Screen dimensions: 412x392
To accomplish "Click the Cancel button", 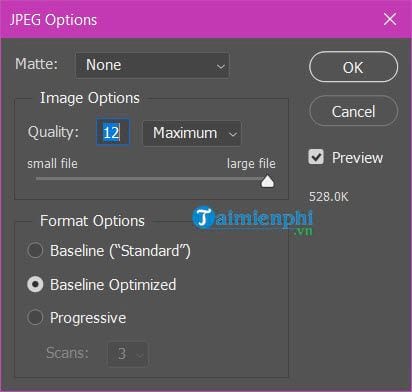I will coord(353,111).
